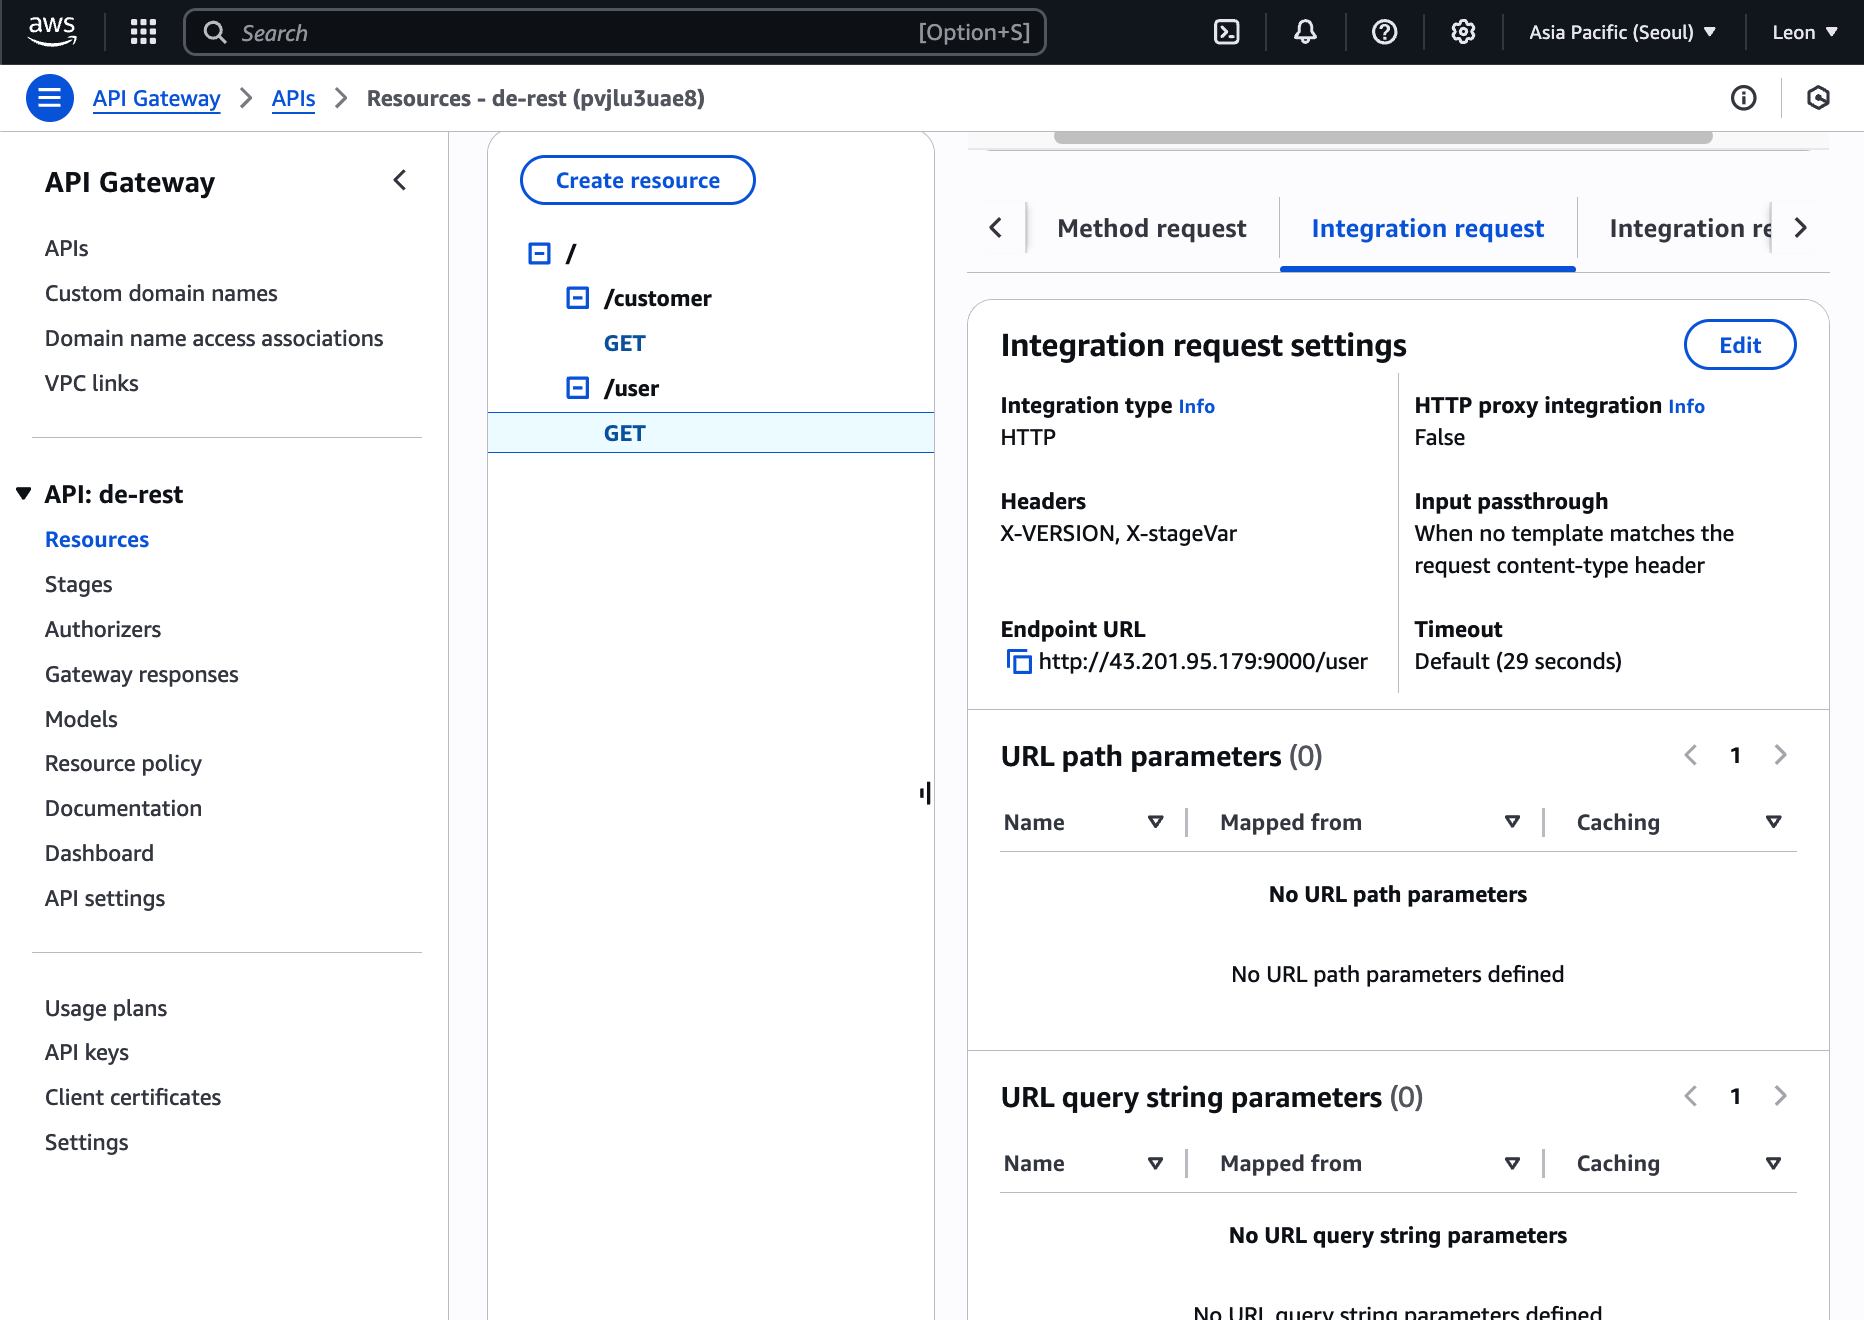Open the AWS services grid menu
The width and height of the screenshot is (1864, 1320).
click(x=143, y=32)
